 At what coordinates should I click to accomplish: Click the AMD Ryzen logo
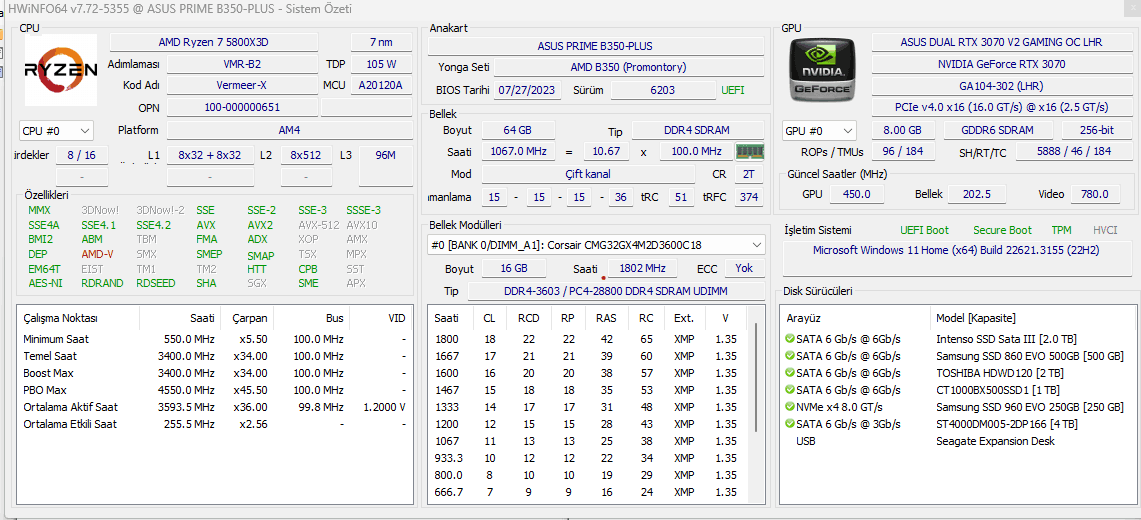(x=61, y=70)
